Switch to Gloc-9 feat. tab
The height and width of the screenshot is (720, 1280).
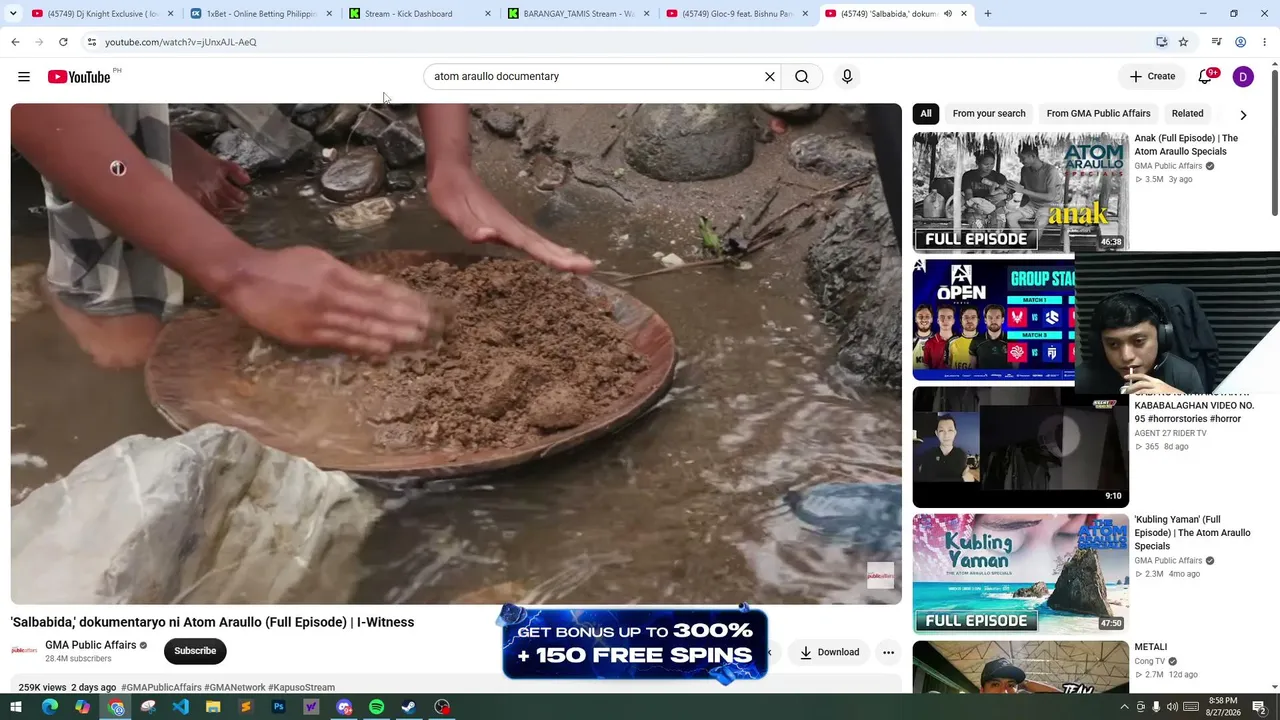point(738,14)
